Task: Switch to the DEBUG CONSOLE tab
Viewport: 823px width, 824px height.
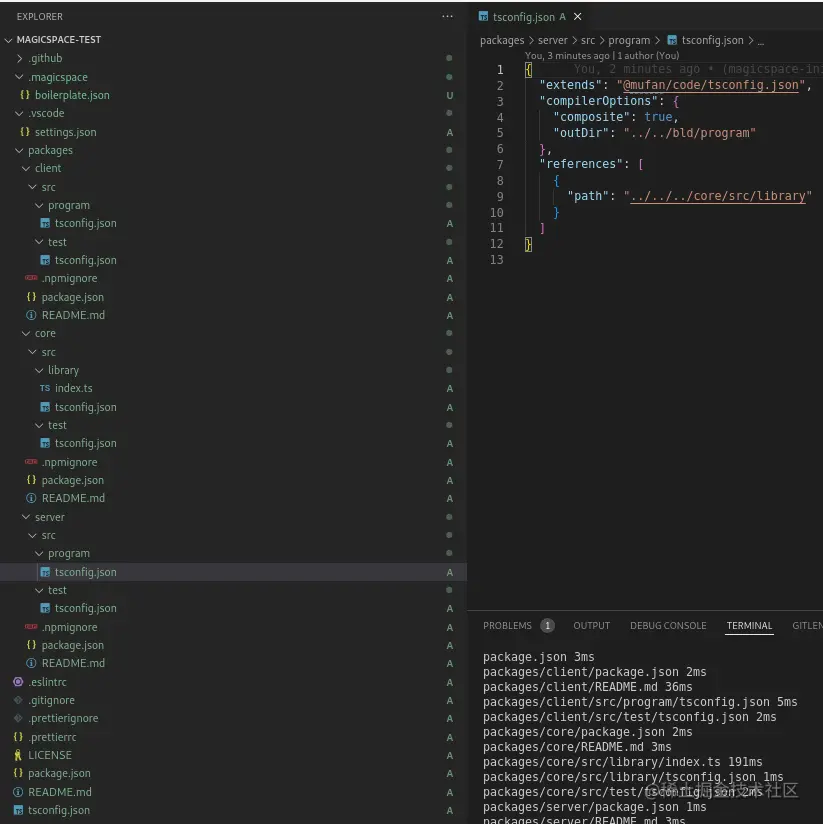Action: click(668, 625)
